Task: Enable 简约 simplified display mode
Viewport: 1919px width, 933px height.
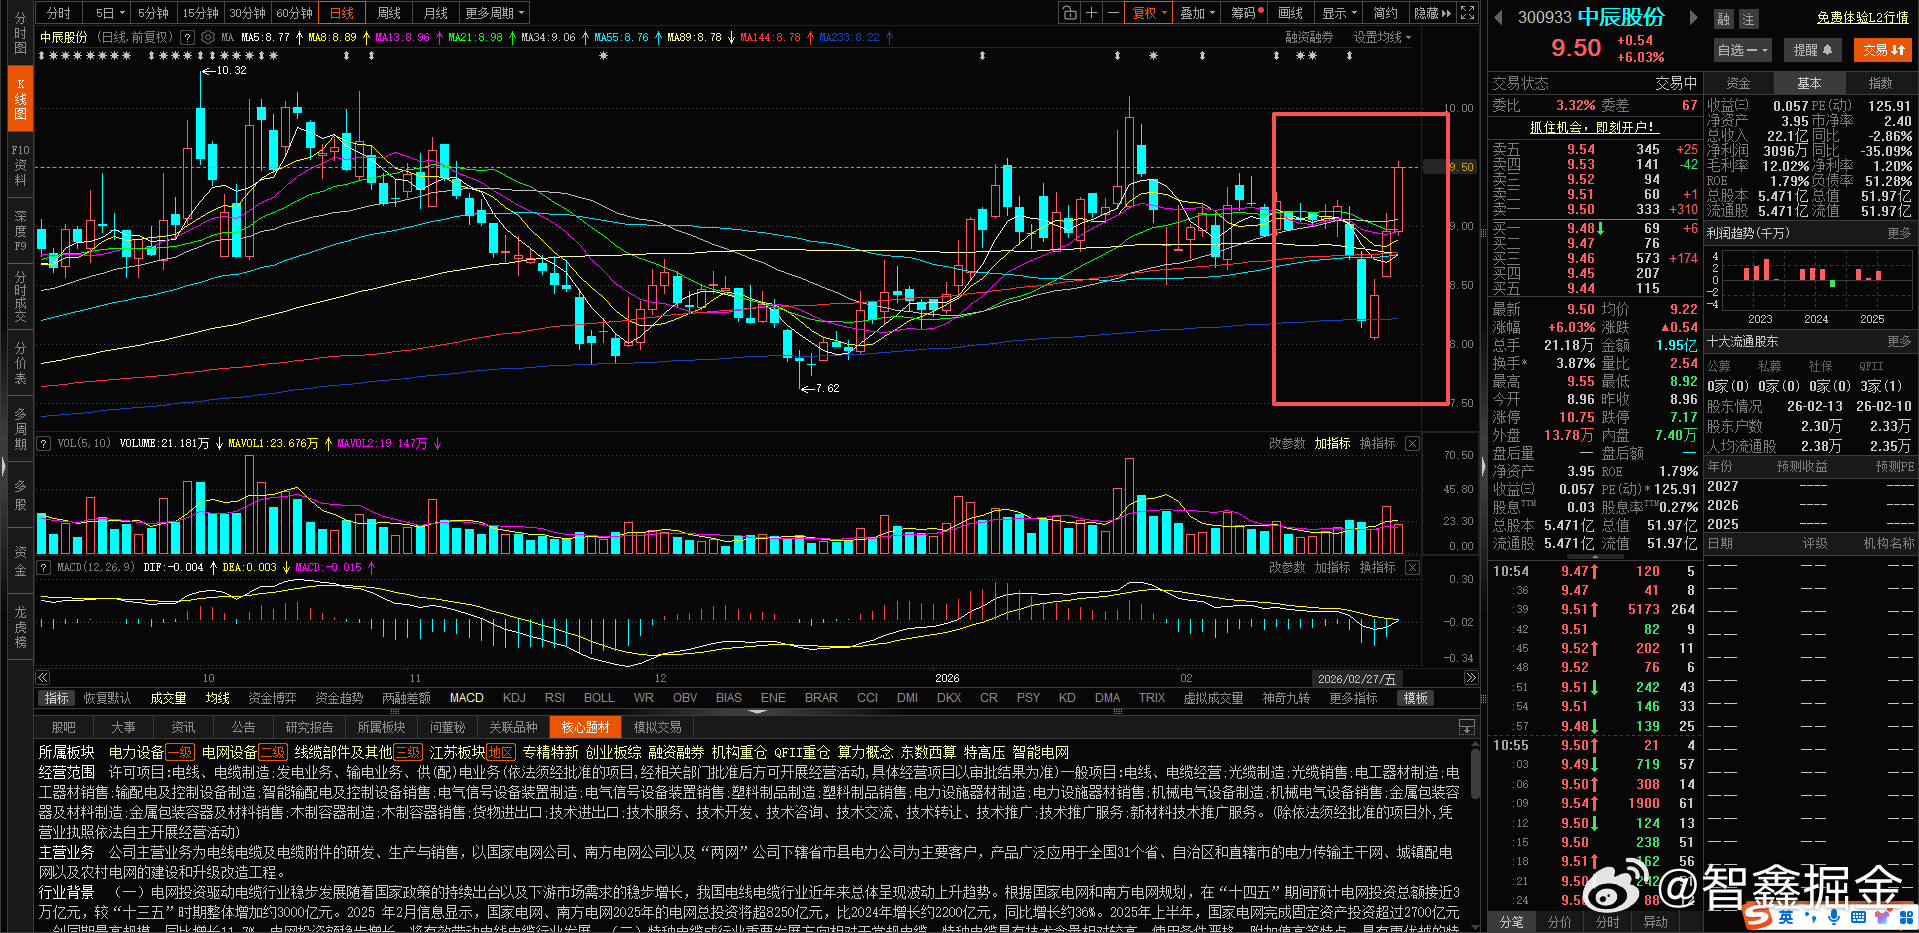Action: click(1387, 12)
